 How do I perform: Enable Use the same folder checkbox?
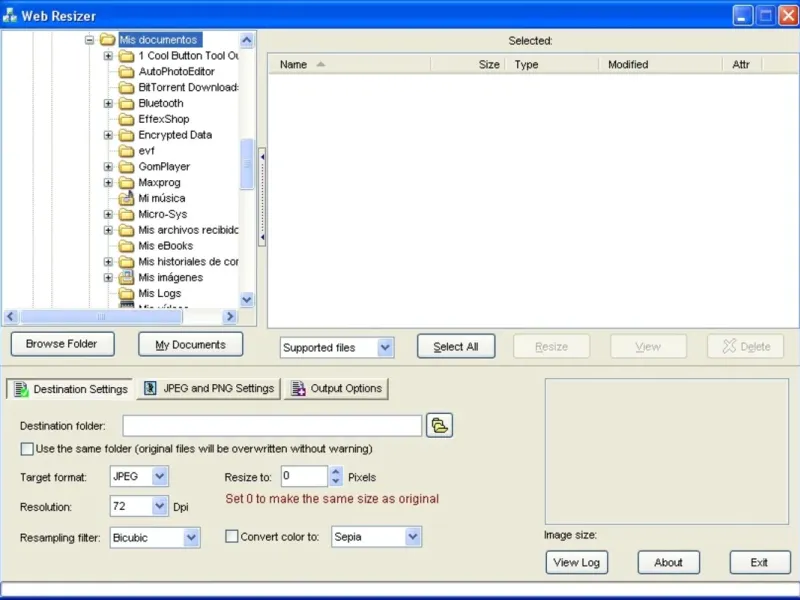pos(27,448)
